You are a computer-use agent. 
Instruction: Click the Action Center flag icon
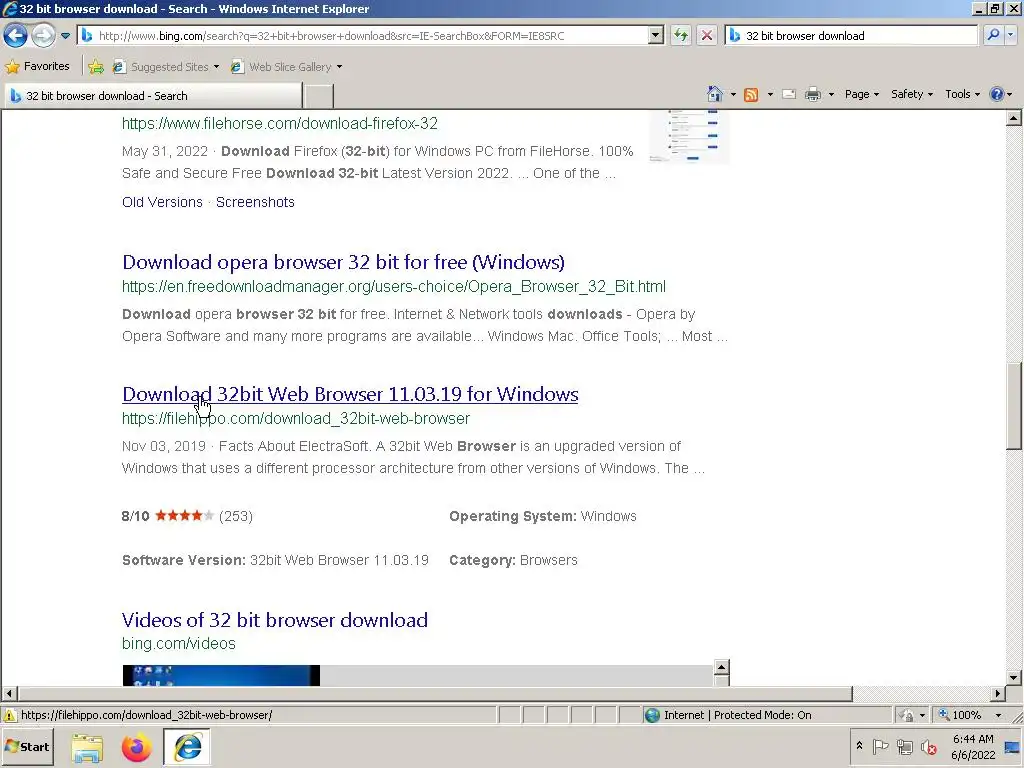pyautogui.click(x=880, y=746)
